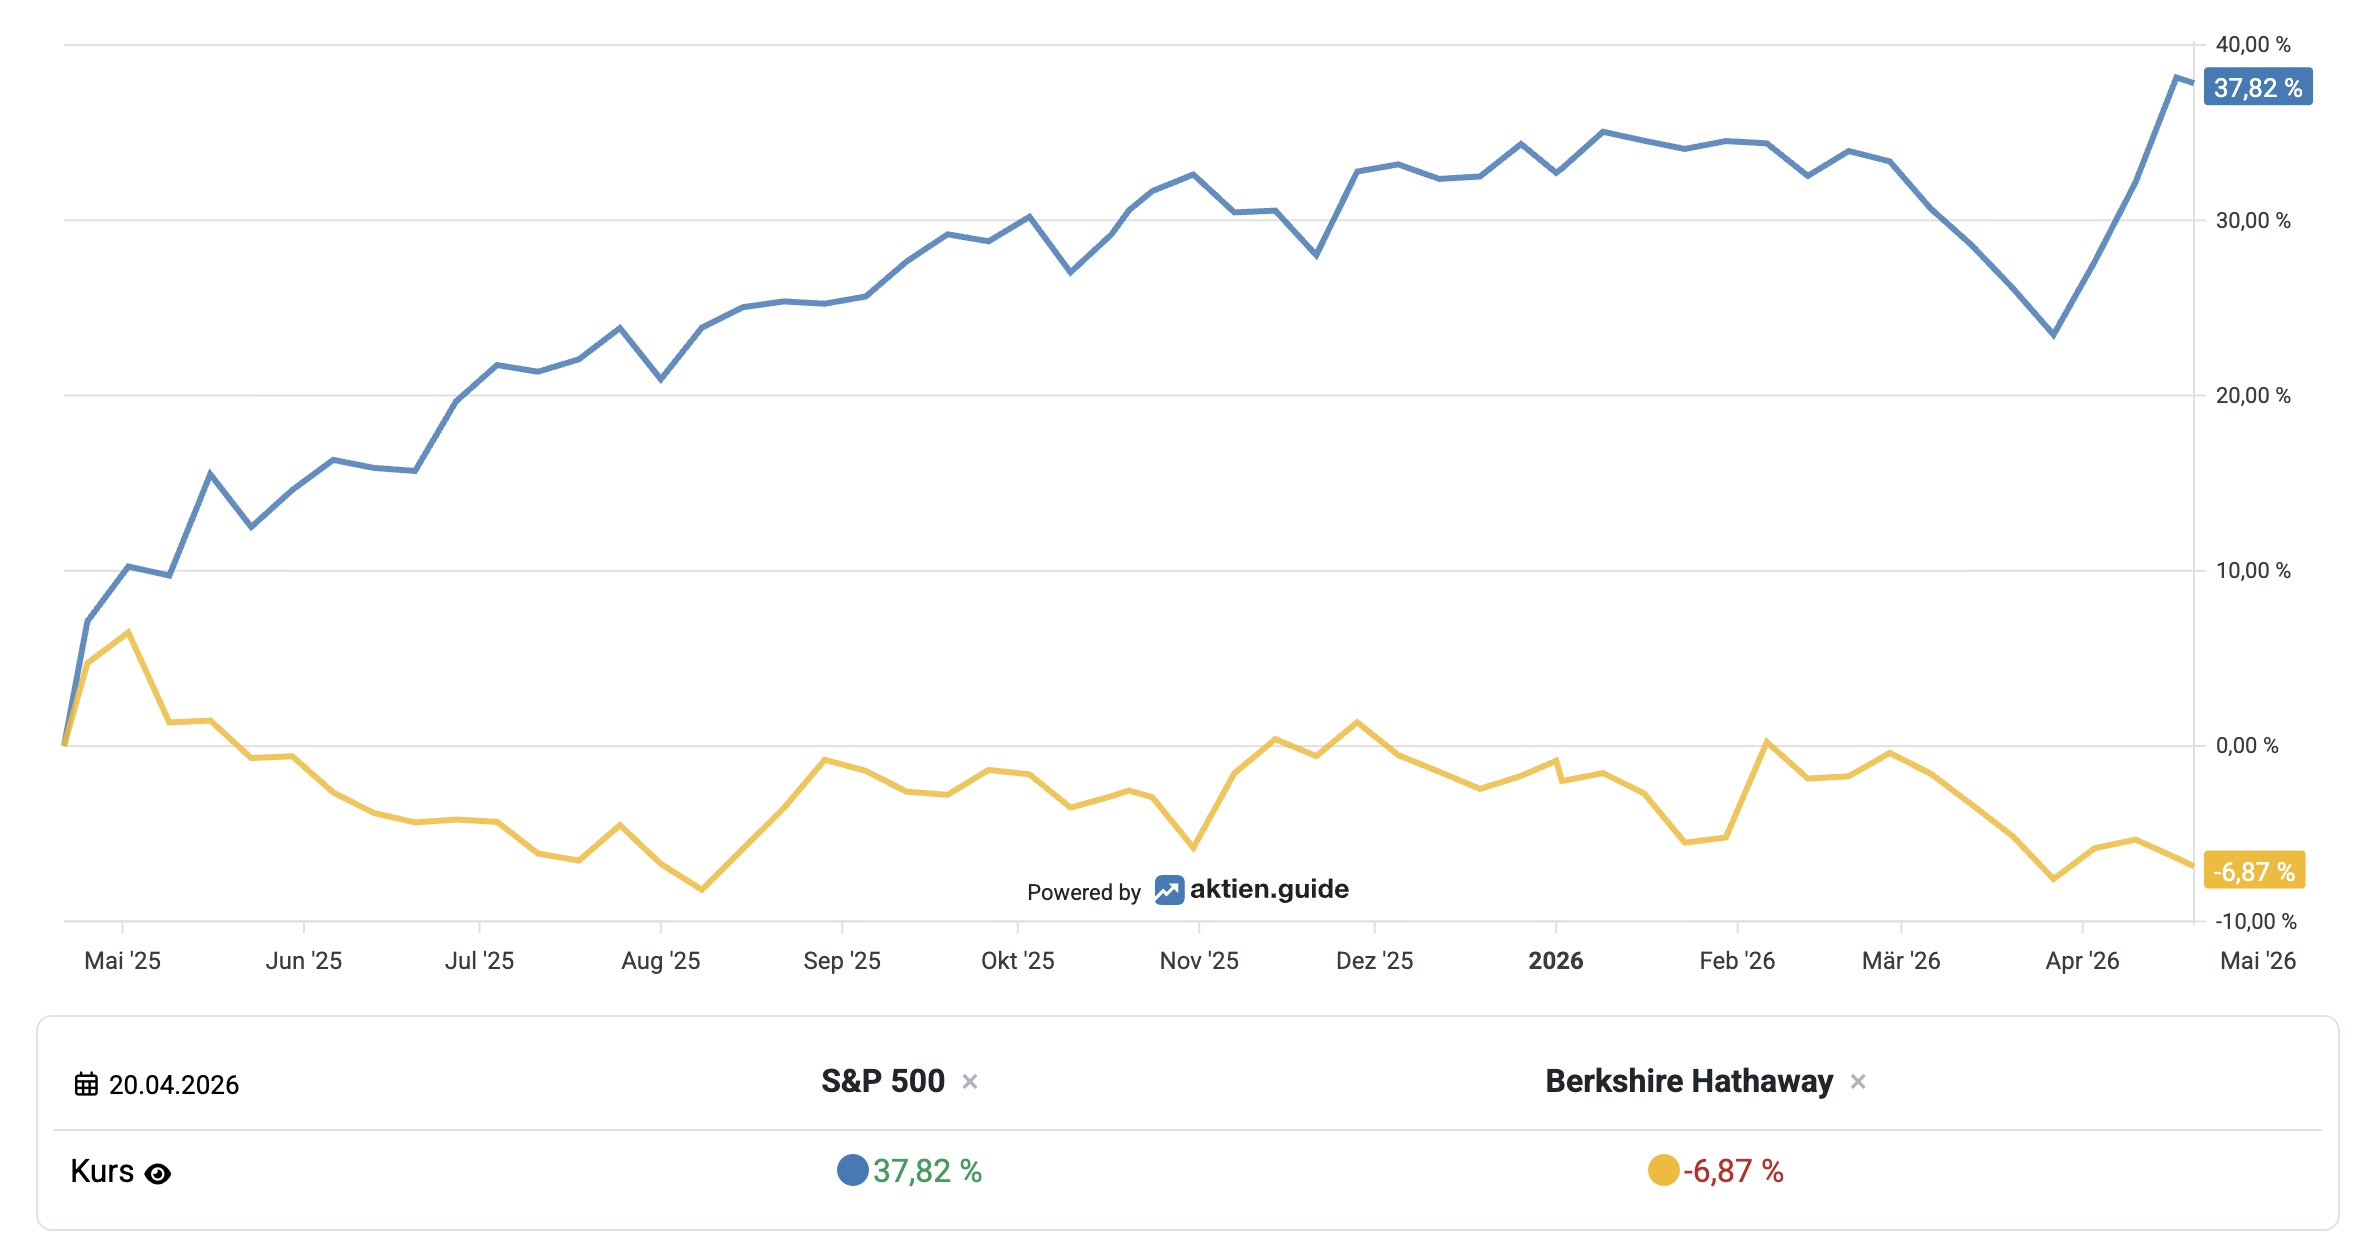This screenshot has height=1256, width=2364.
Task: Open the 20.04.2026 date picker
Action: (x=174, y=1085)
